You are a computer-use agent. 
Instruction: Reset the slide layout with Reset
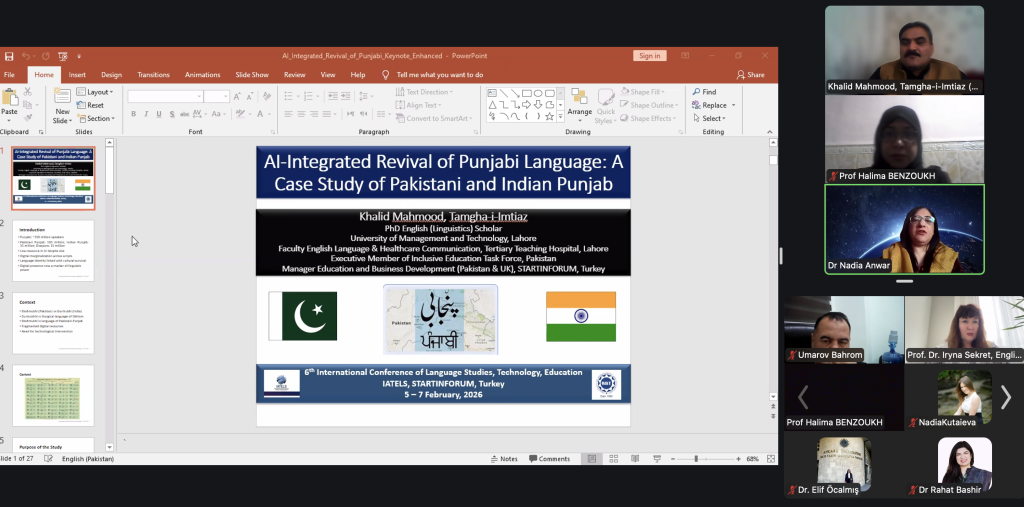point(90,105)
